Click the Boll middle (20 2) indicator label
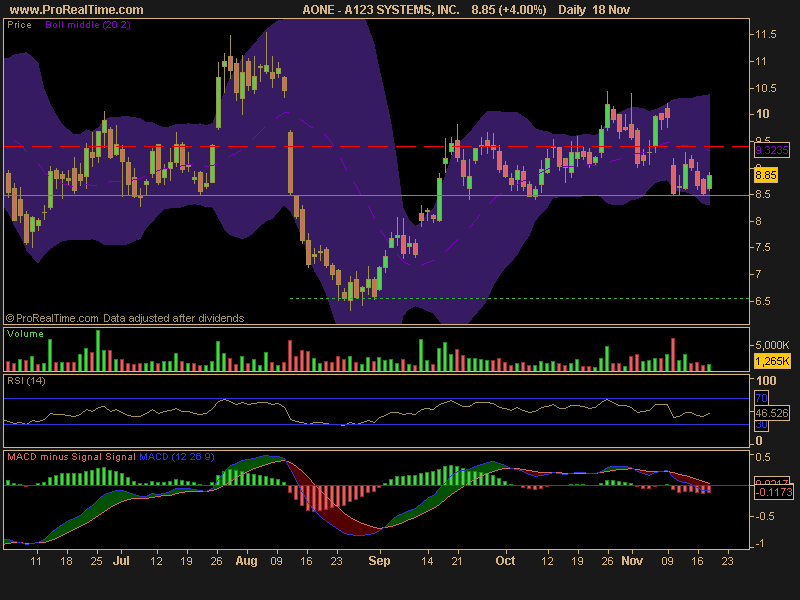Screen dimensions: 800x600 [88, 24]
